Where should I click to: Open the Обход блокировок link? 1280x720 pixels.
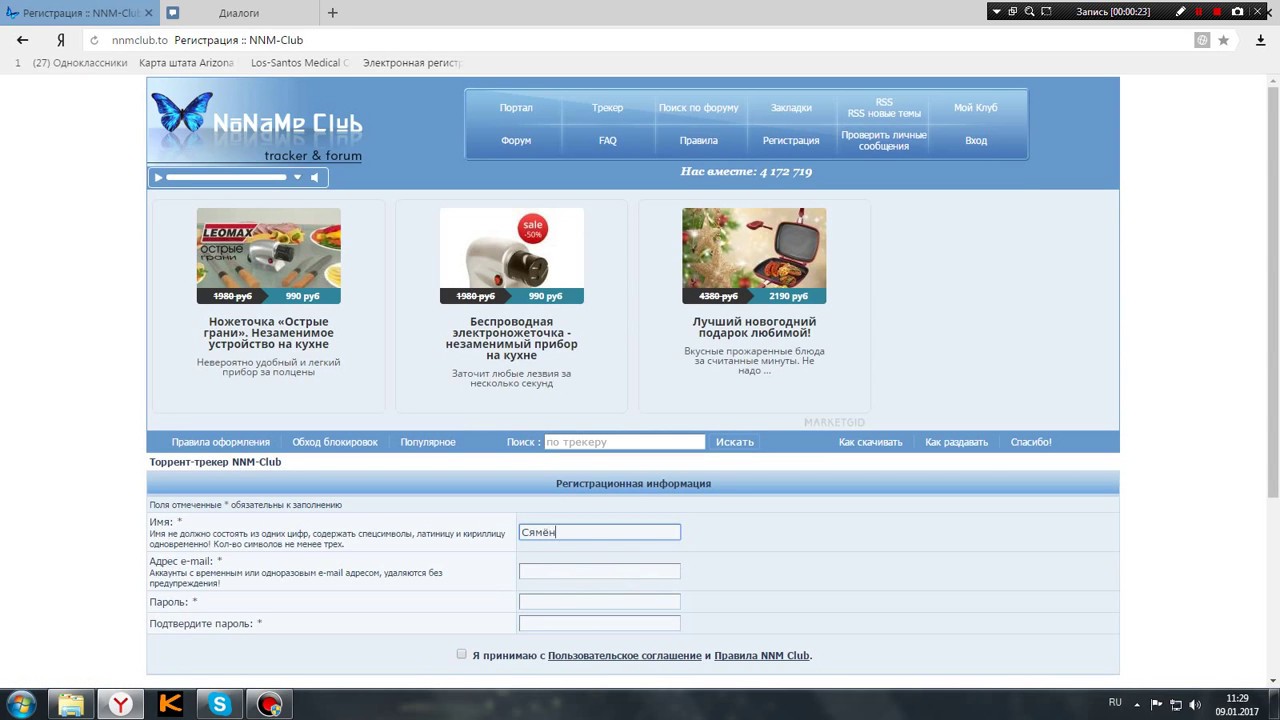(x=335, y=442)
